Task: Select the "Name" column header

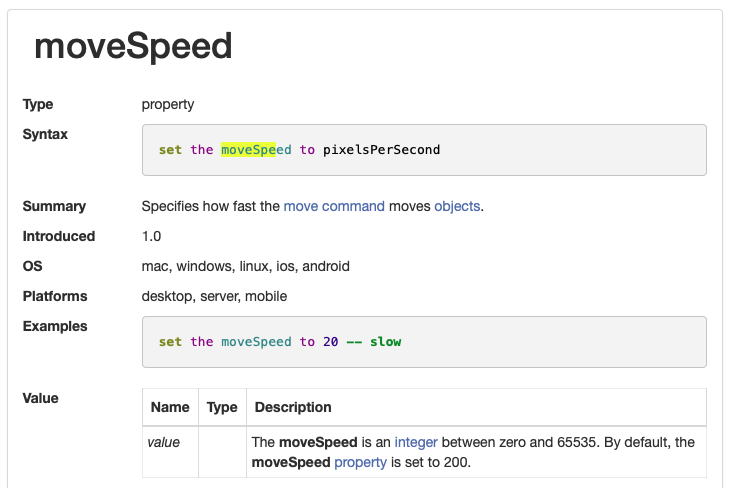Action: [170, 407]
